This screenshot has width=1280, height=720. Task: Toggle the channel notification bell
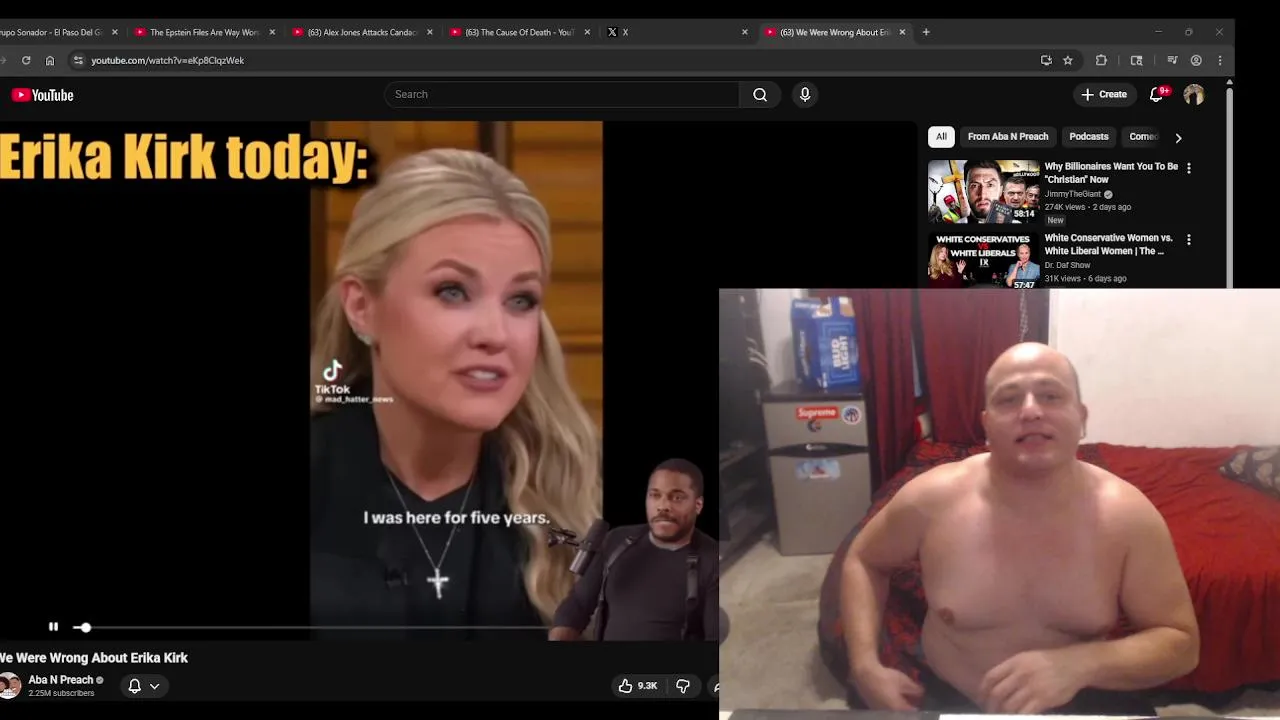click(x=135, y=686)
